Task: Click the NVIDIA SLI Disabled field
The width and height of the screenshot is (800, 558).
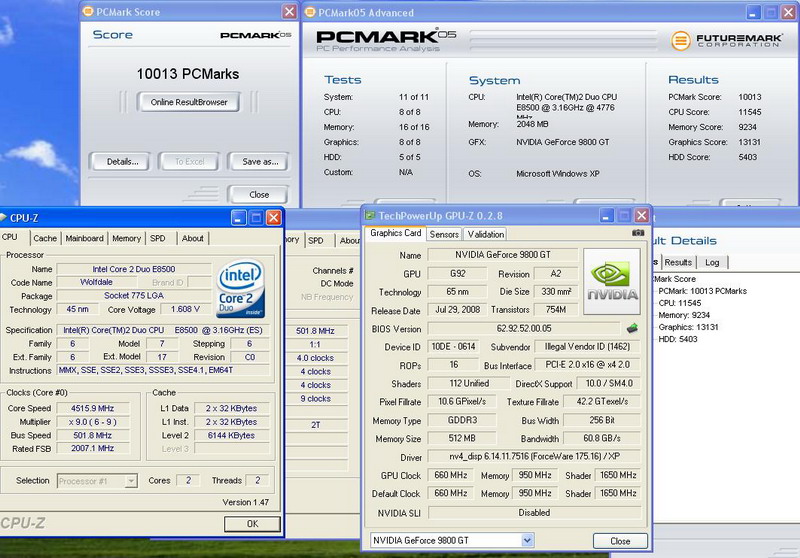Action: [x=534, y=513]
